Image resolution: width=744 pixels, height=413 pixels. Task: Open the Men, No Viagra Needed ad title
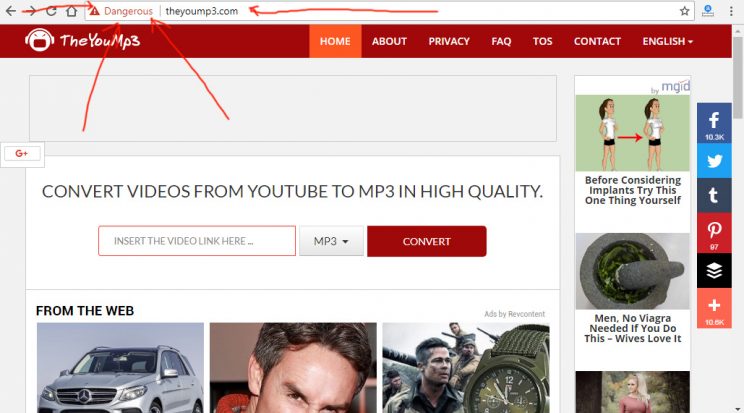coord(632,329)
